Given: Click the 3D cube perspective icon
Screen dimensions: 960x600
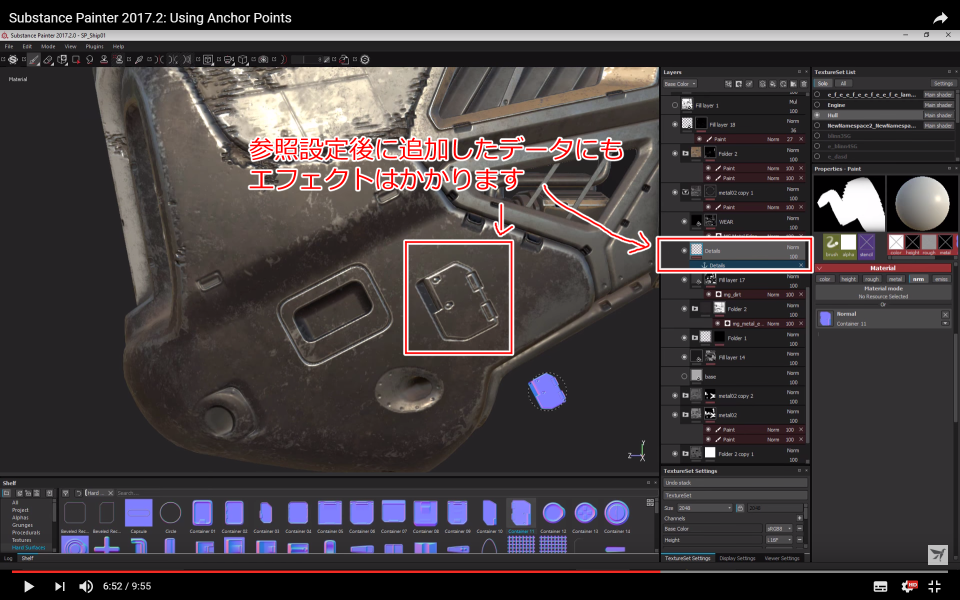Looking at the screenshot, I should pyautogui.click(x=242, y=59).
